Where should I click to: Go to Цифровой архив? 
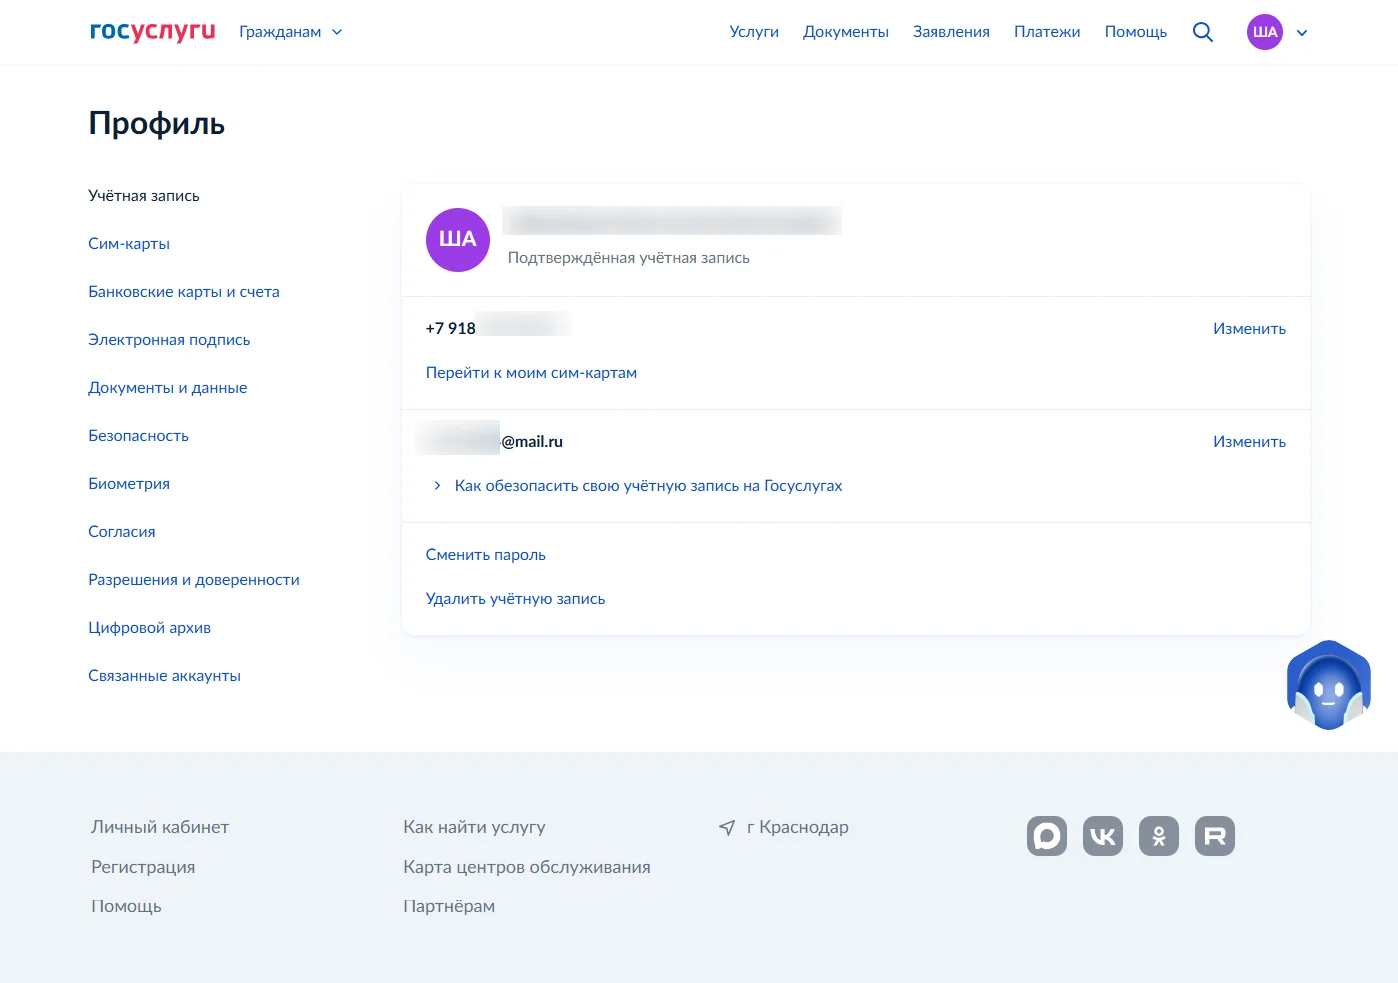[150, 628]
